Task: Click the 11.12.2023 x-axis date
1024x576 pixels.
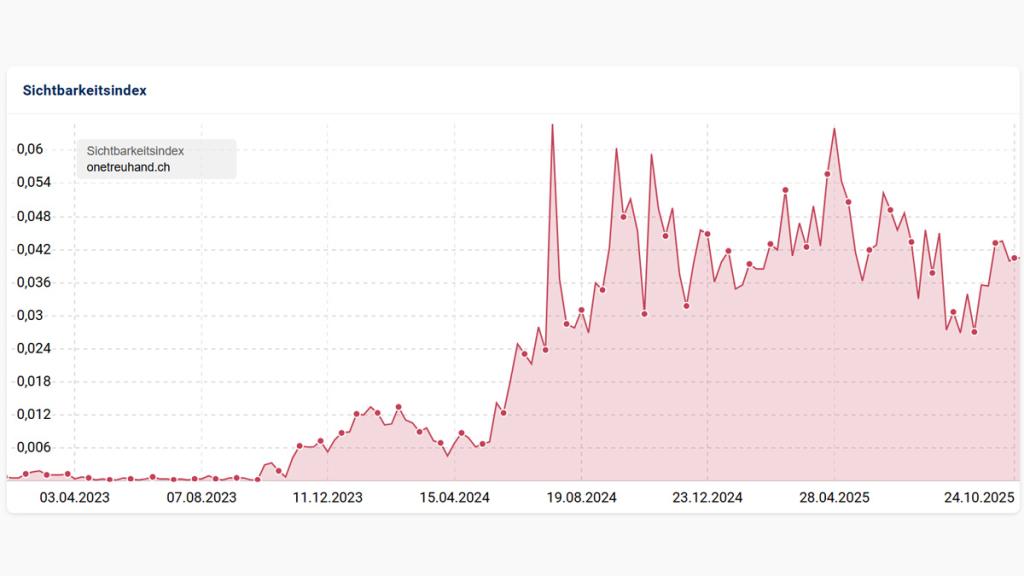Action: point(327,497)
